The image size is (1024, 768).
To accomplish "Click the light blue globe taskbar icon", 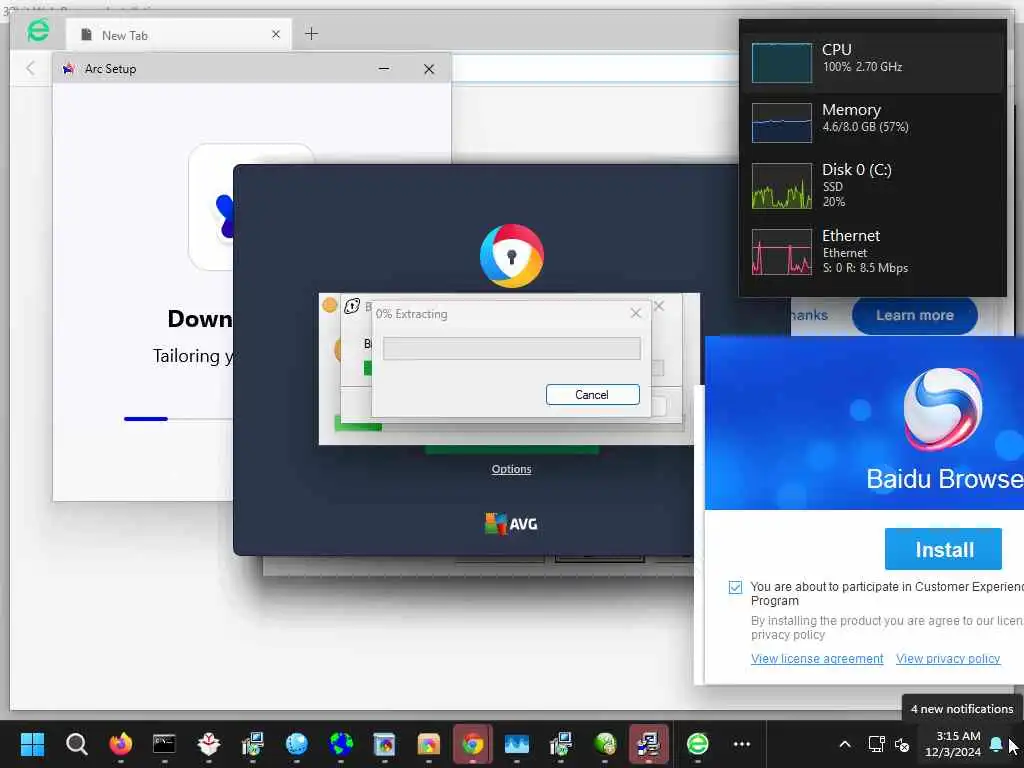I will [x=296, y=744].
